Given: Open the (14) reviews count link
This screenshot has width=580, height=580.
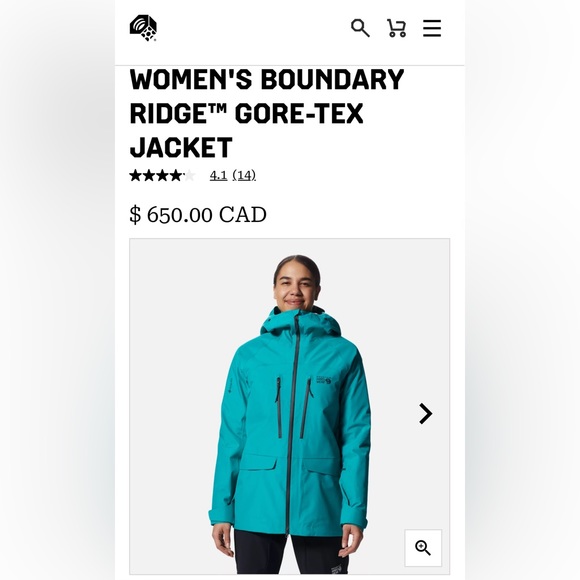Looking at the screenshot, I should (244, 175).
